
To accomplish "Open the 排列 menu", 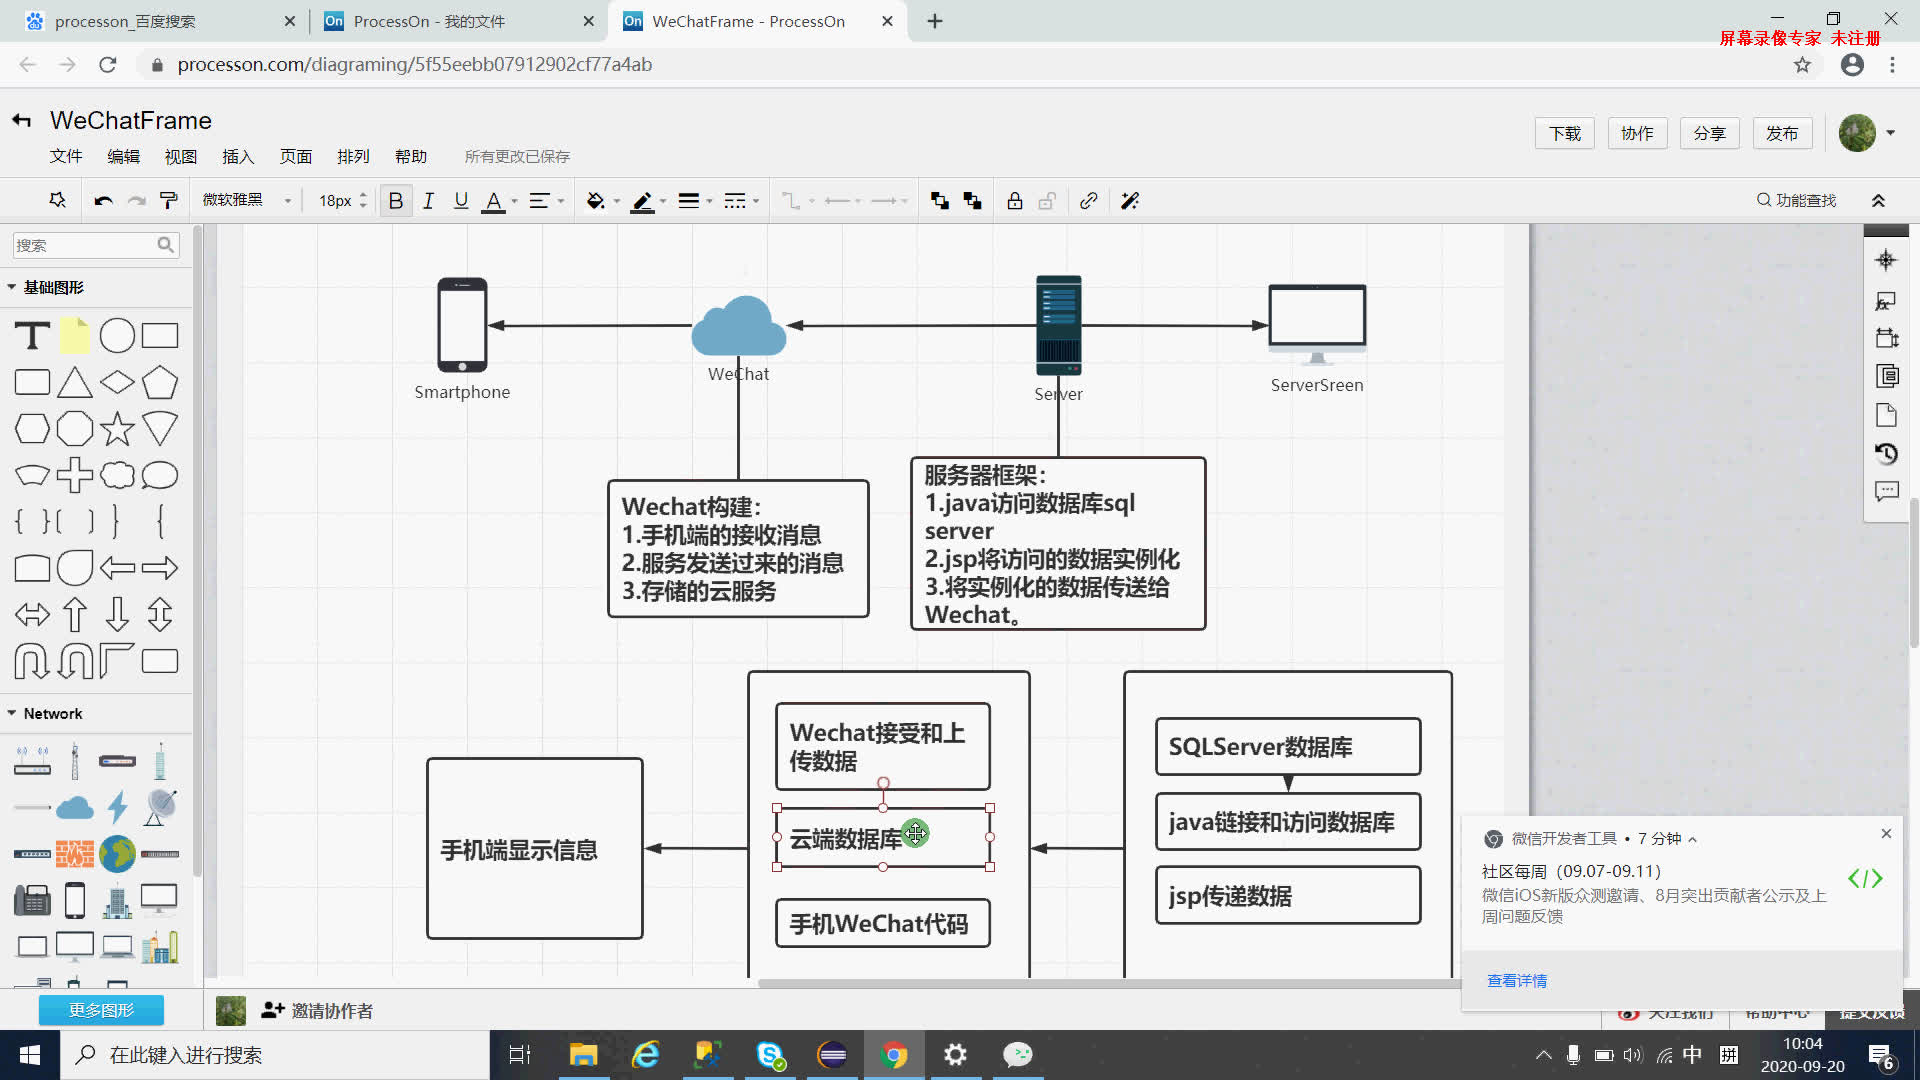I will coord(353,156).
